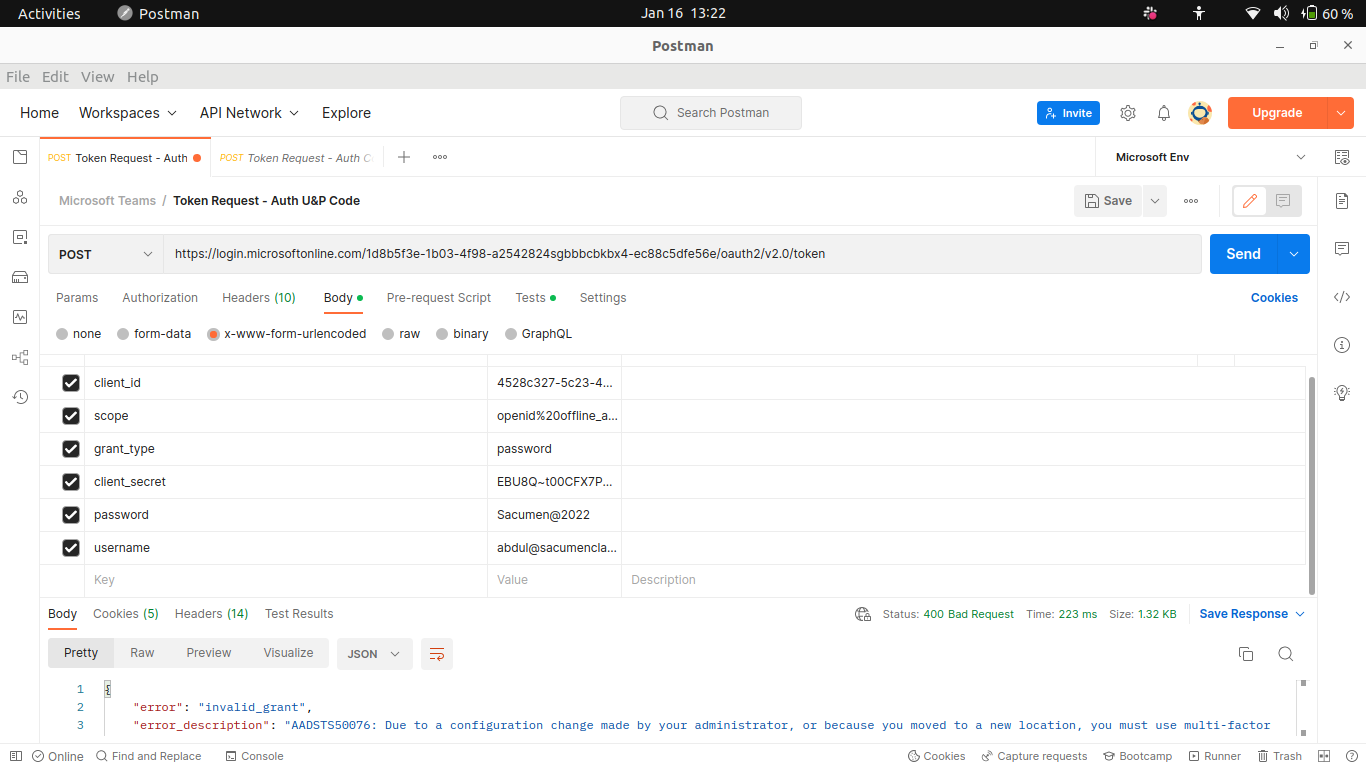
Task: Expand the Upgrade button arrow
Action: [1341, 113]
